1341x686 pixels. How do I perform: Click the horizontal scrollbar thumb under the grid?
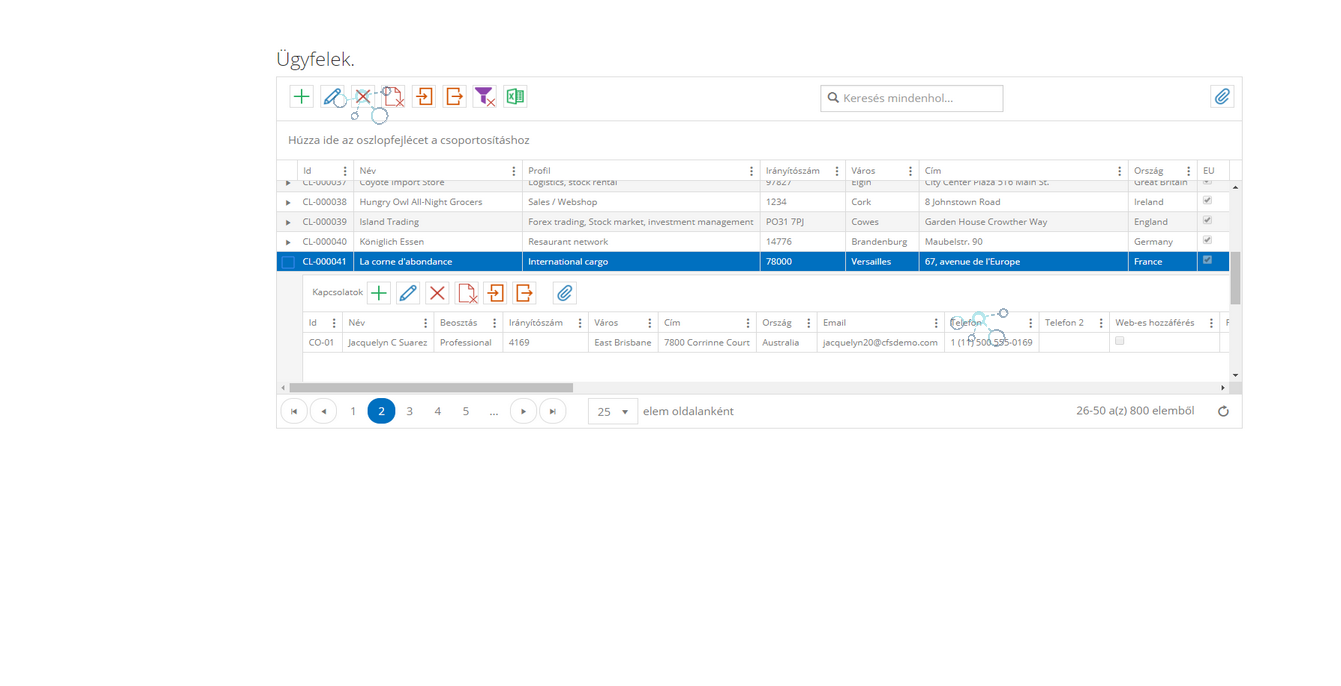coord(431,388)
